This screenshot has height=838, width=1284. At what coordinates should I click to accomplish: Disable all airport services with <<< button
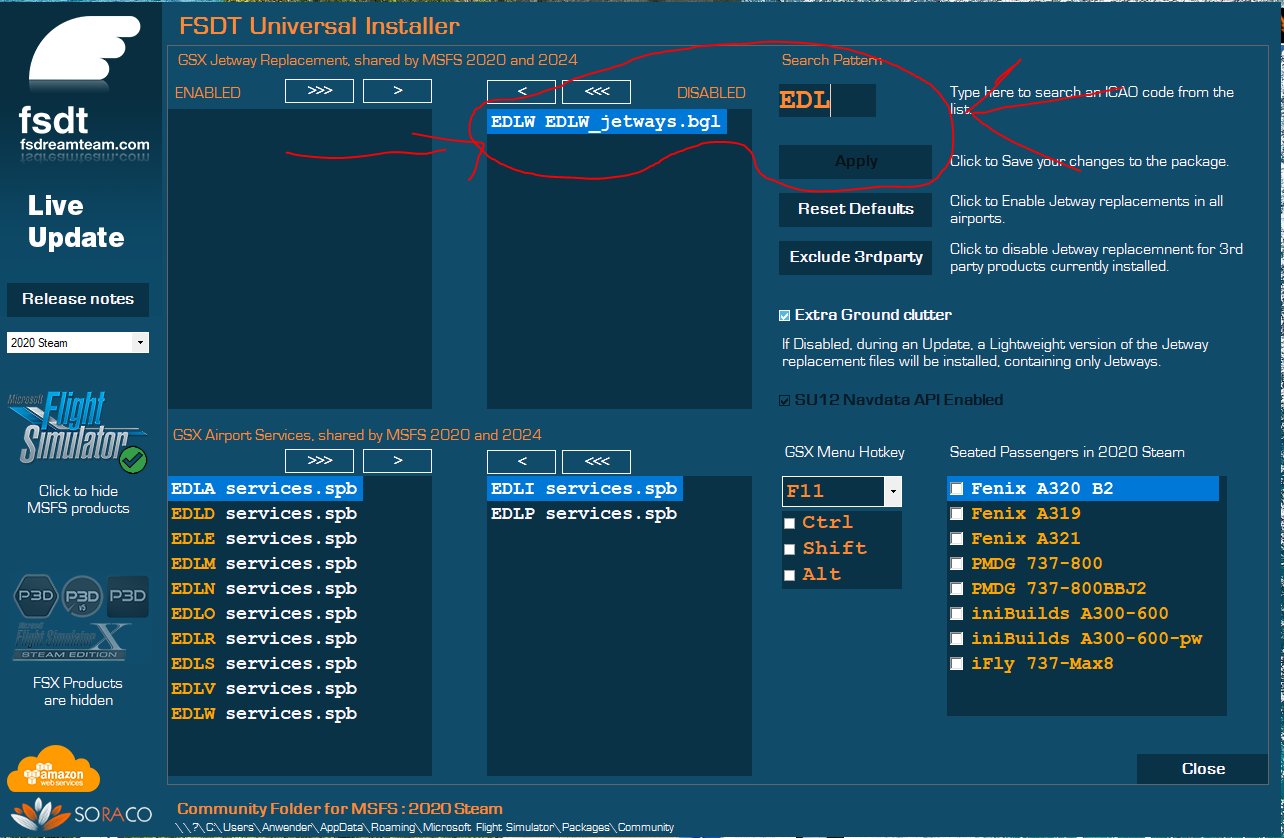[596, 461]
